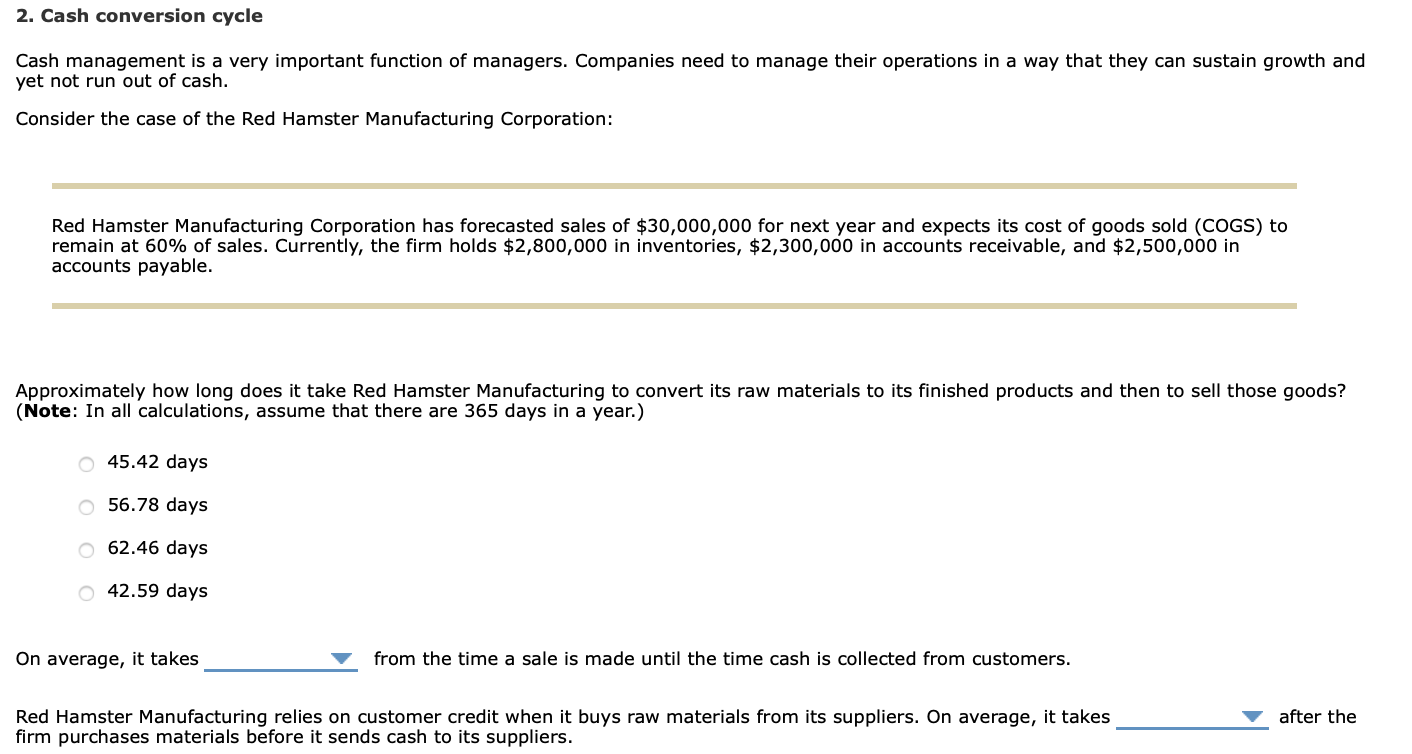The height and width of the screenshot is (754, 1412).
Task: Click the Red Hamster scenario text box
Action: click(x=670, y=245)
